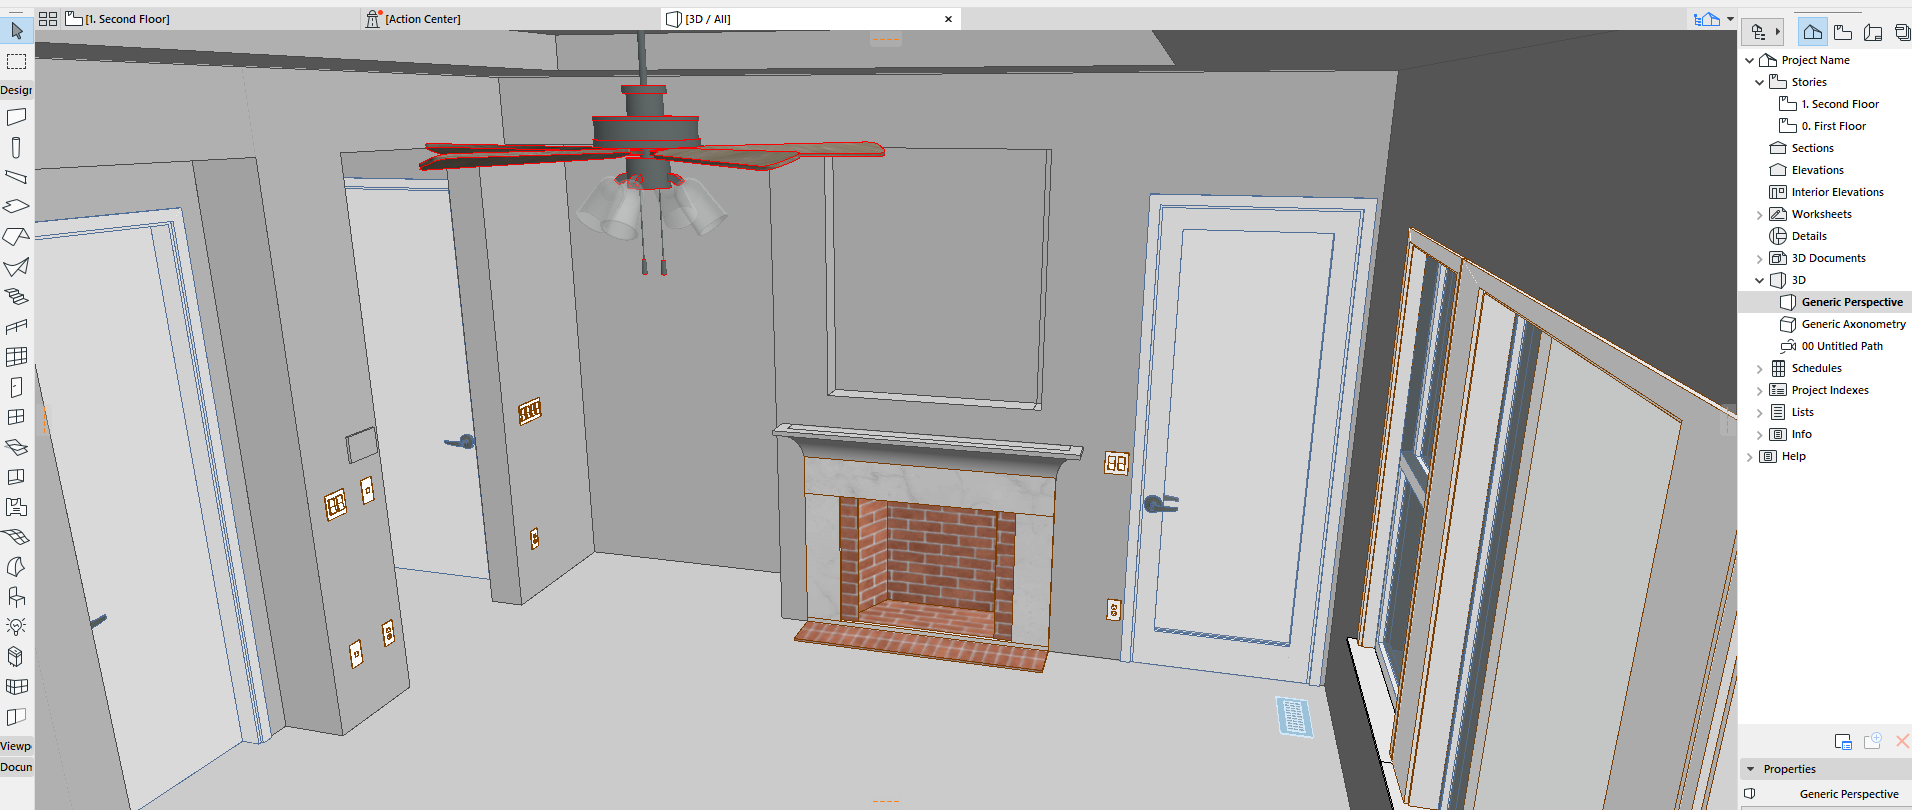Activate the Marquee tool

[16, 62]
